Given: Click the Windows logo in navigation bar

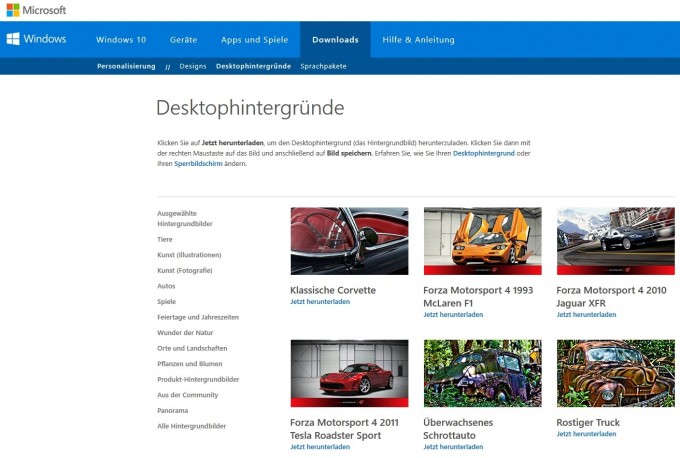Looking at the screenshot, I should (x=36, y=39).
